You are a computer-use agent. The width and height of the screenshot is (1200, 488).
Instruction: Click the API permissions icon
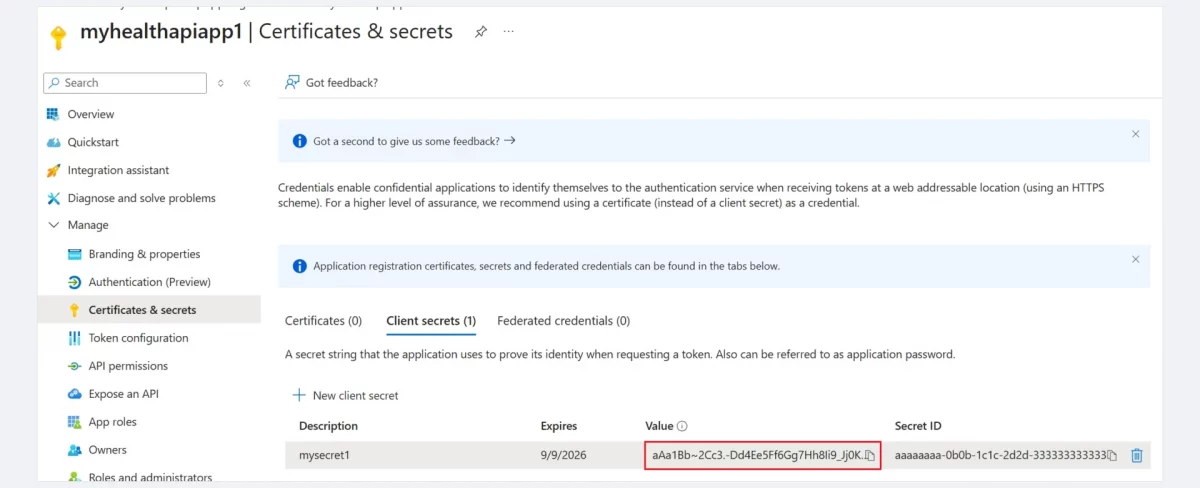coord(74,366)
